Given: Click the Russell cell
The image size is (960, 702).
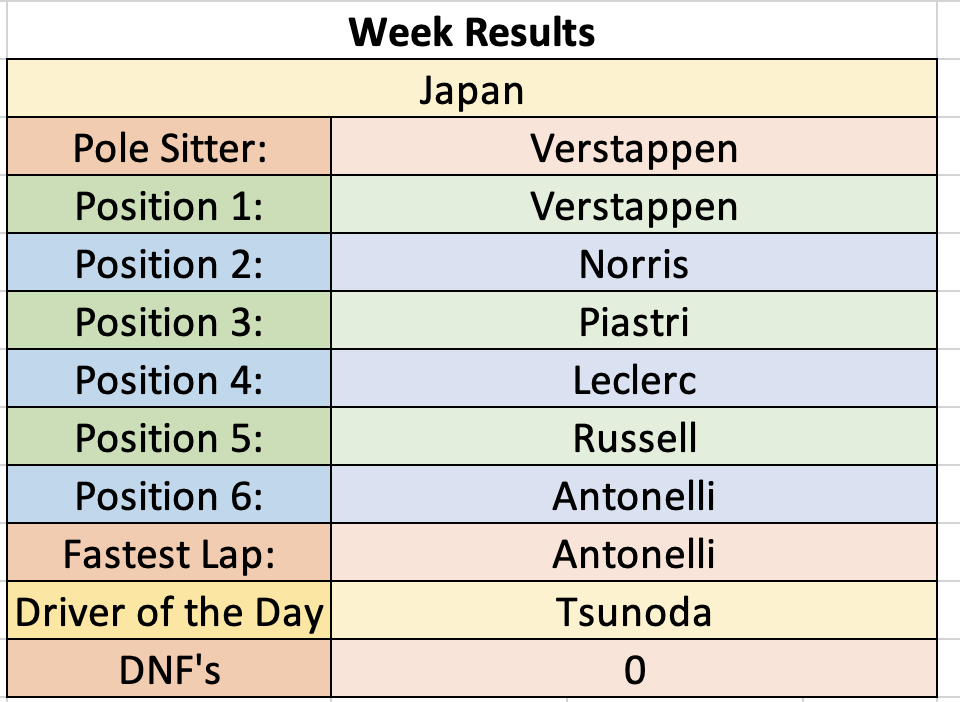Looking at the screenshot, I should point(634,436).
